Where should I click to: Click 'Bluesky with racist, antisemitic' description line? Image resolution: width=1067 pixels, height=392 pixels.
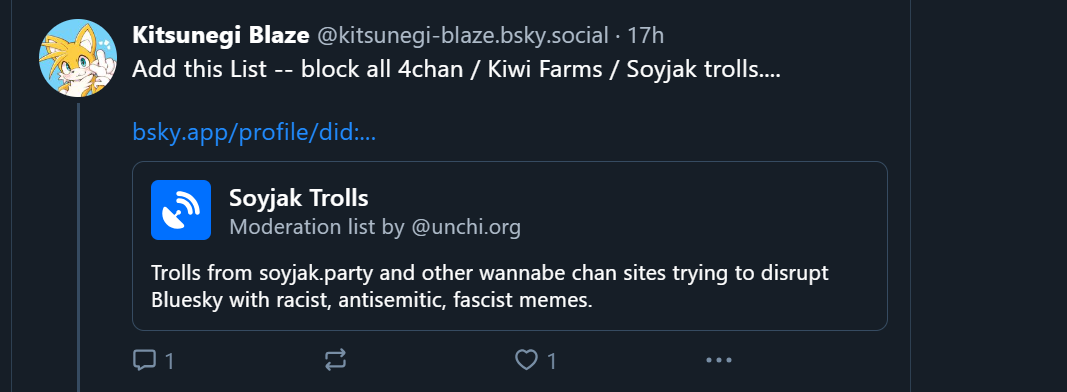[372, 300]
